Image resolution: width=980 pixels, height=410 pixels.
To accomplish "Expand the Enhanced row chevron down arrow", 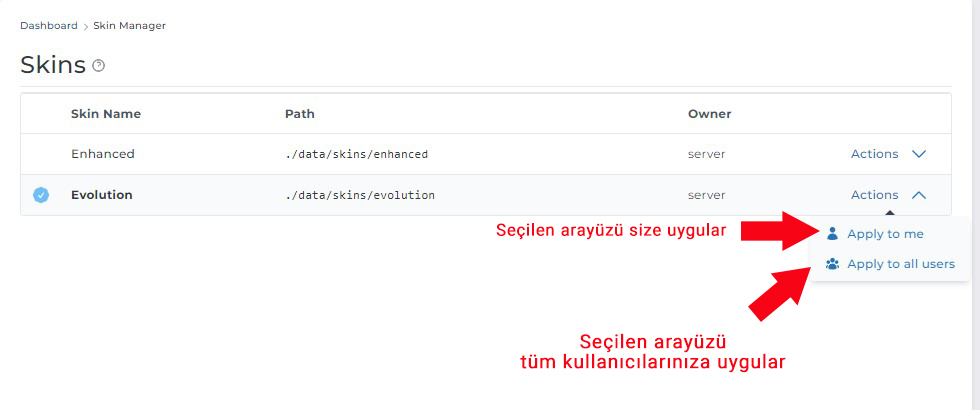I will [x=919, y=154].
